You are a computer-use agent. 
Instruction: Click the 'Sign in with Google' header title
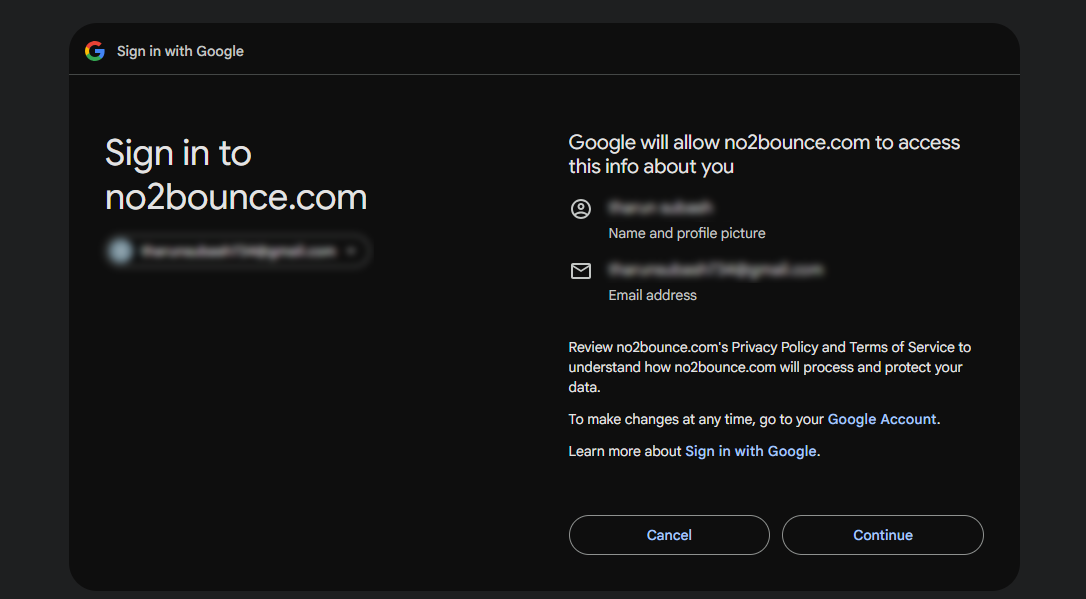tap(180, 51)
